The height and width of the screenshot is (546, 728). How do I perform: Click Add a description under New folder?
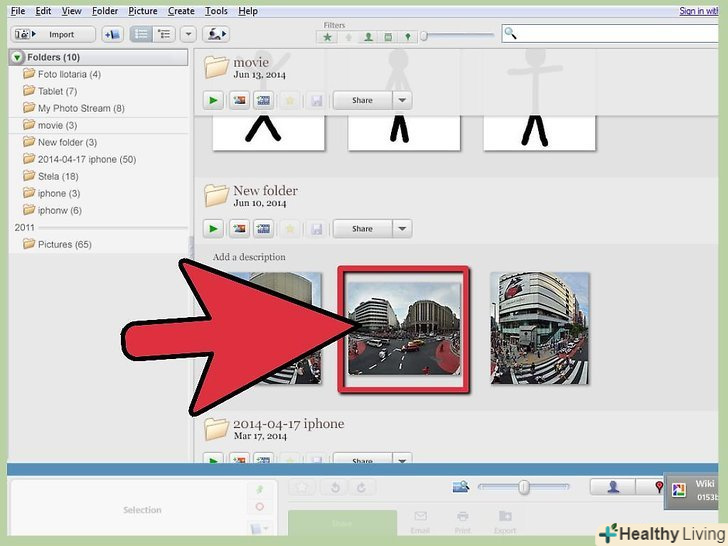point(249,257)
